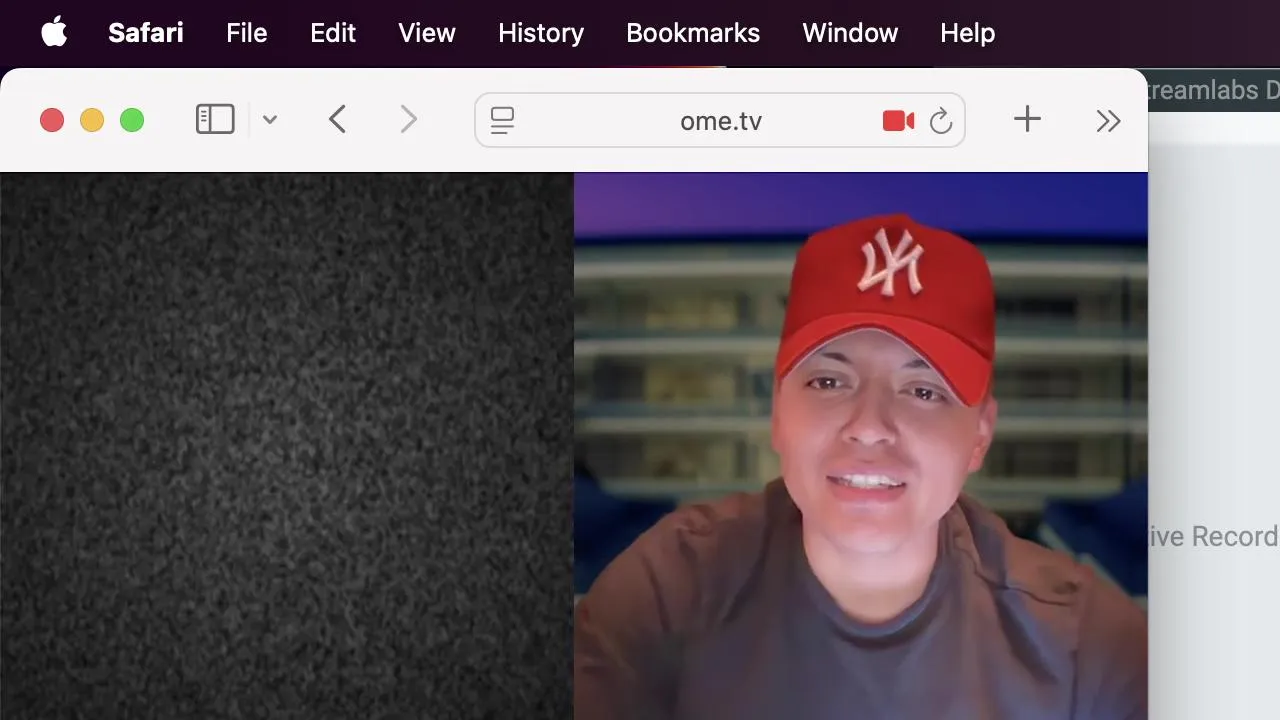
Task: Open the Help menu
Action: pyautogui.click(x=967, y=33)
